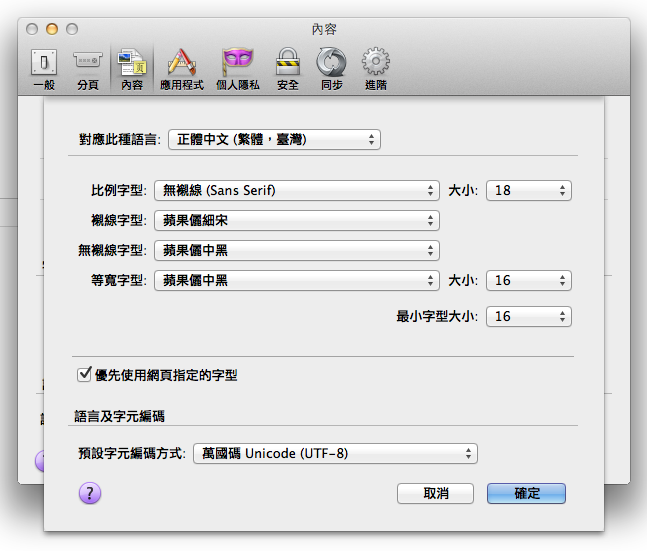
Task: Open the 一般 (General) preferences pane
Action: tap(44, 69)
